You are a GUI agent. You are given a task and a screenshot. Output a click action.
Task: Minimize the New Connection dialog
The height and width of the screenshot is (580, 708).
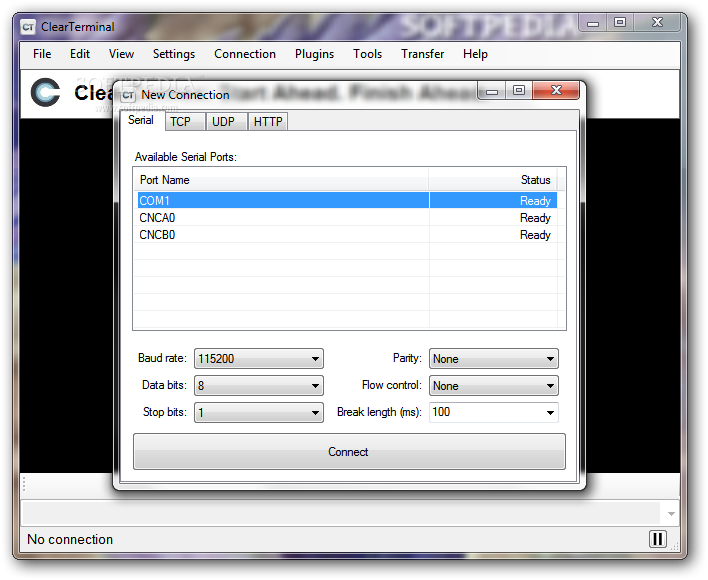pos(492,91)
